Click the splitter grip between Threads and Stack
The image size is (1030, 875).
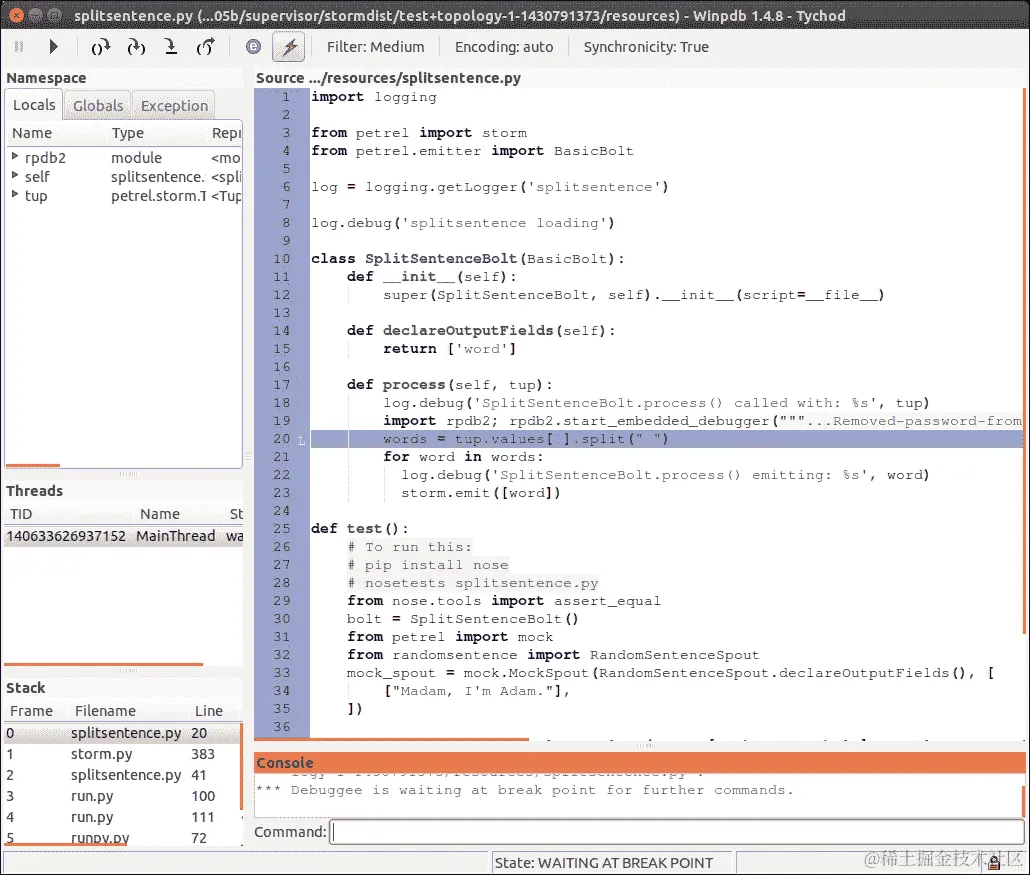tap(128, 671)
